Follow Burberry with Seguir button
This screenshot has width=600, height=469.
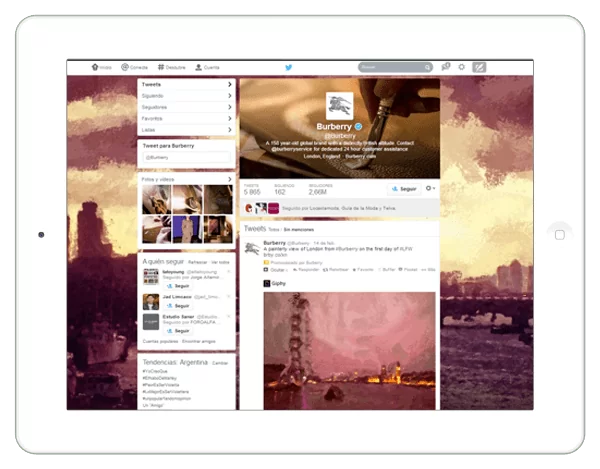(x=404, y=189)
